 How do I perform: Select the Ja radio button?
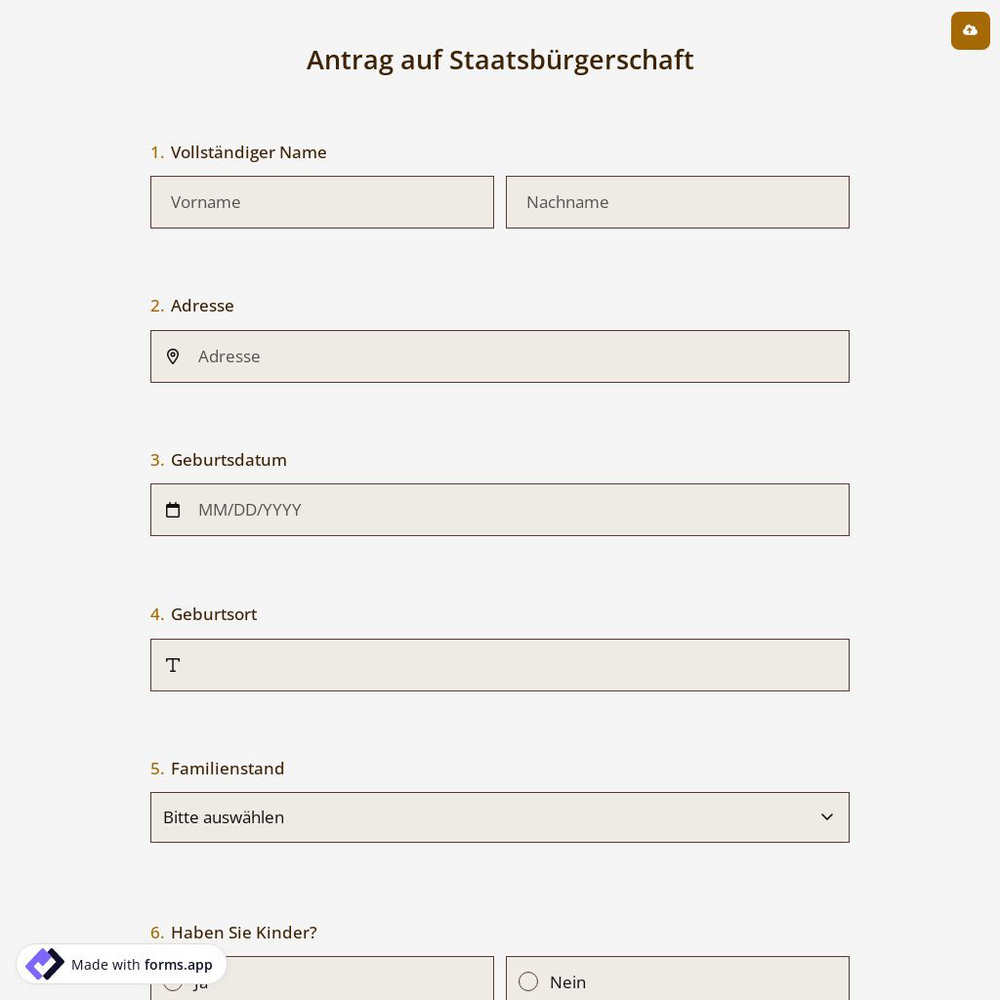tap(173, 982)
